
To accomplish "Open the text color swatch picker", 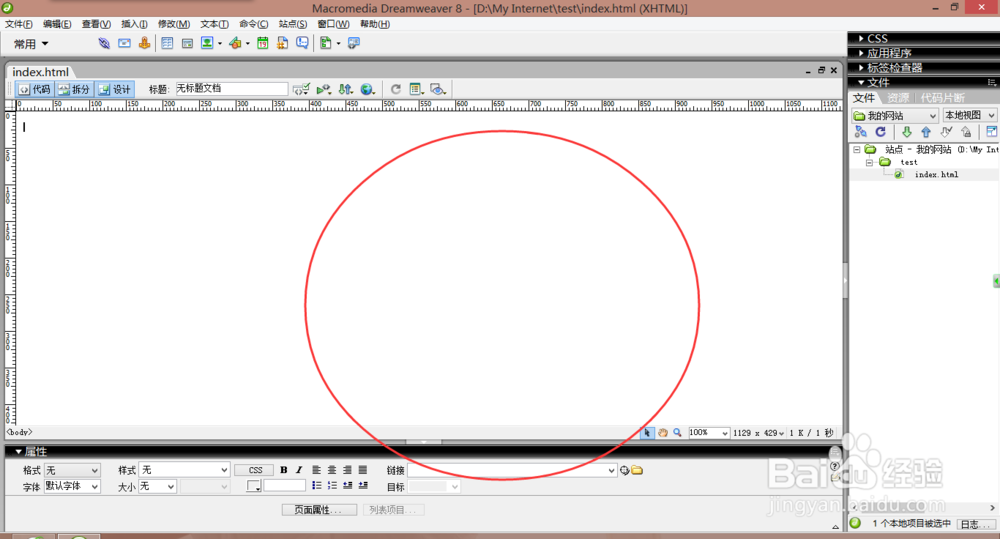I will point(254,486).
